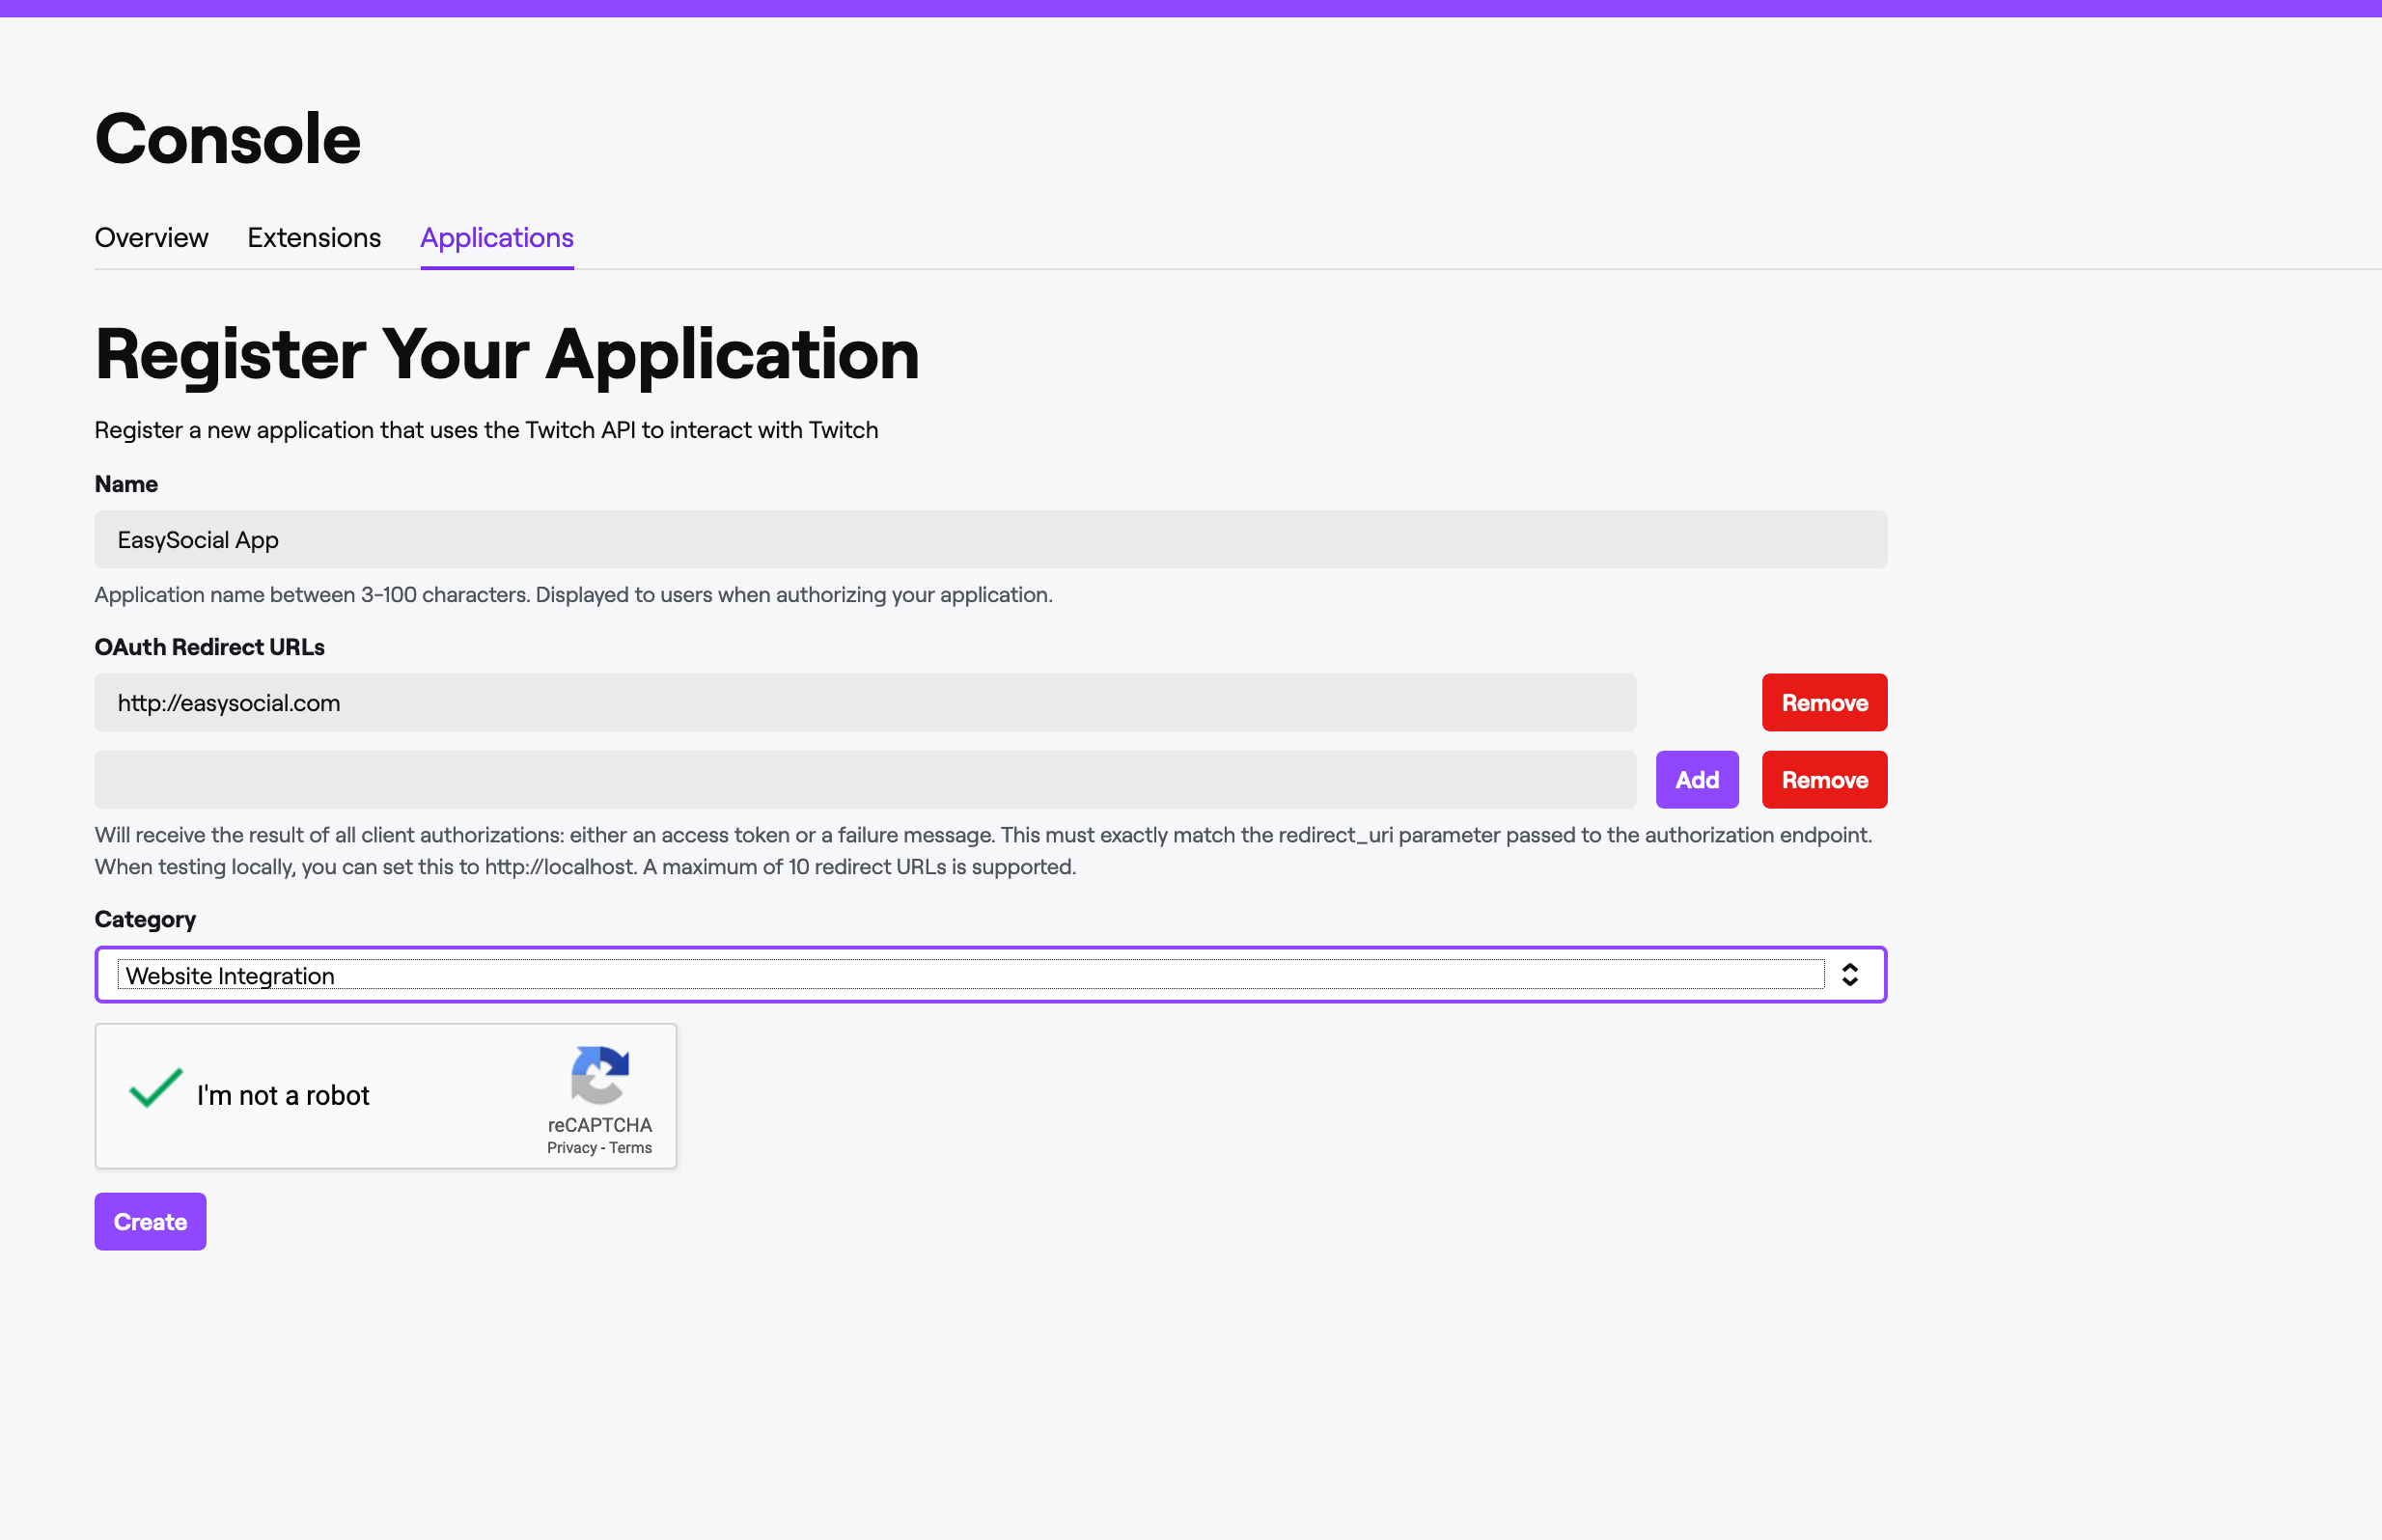This screenshot has width=2382, height=1540.
Task: Select the Applications tab
Action: pos(497,238)
